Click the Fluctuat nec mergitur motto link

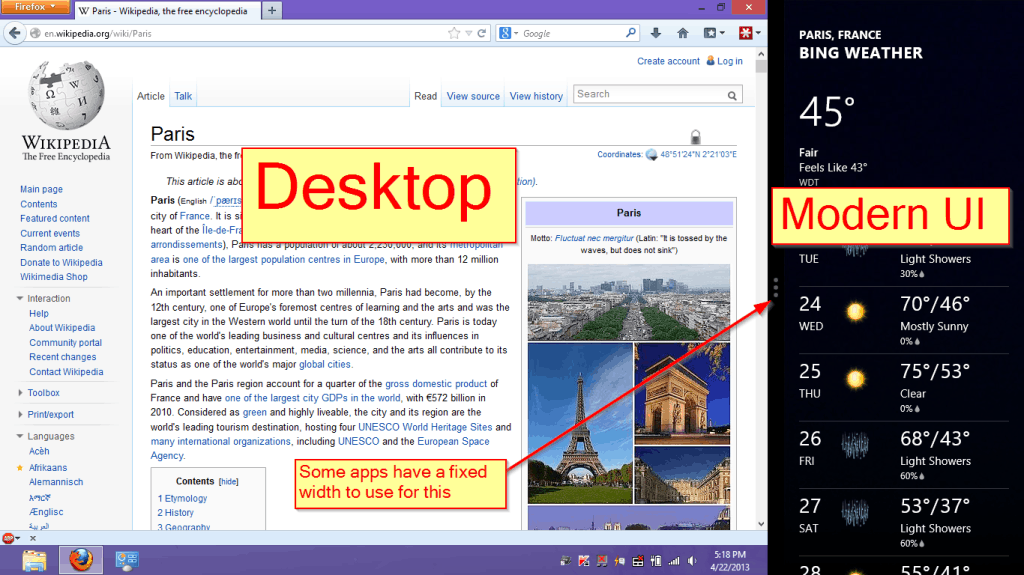pos(594,238)
